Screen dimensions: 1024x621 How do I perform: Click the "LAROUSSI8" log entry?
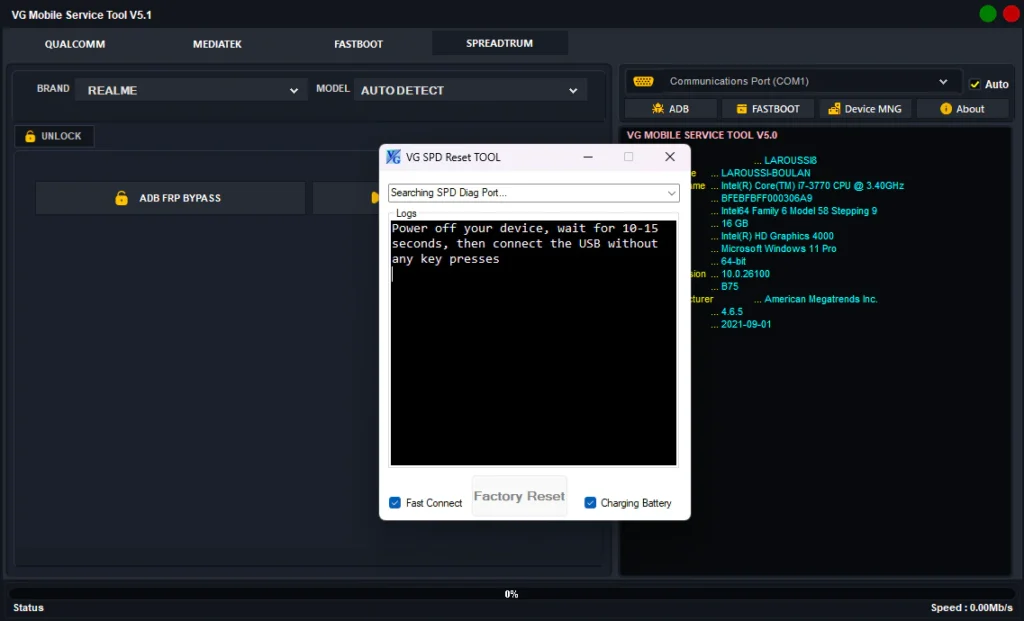(x=790, y=161)
